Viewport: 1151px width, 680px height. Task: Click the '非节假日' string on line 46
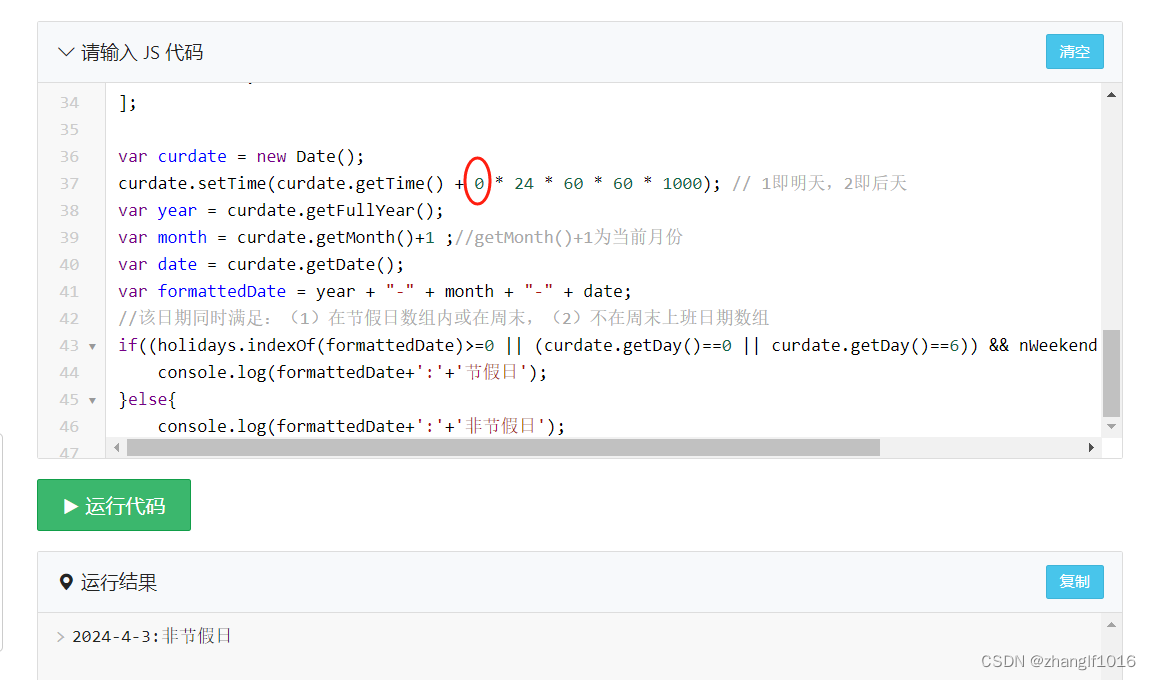[x=501, y=426]
